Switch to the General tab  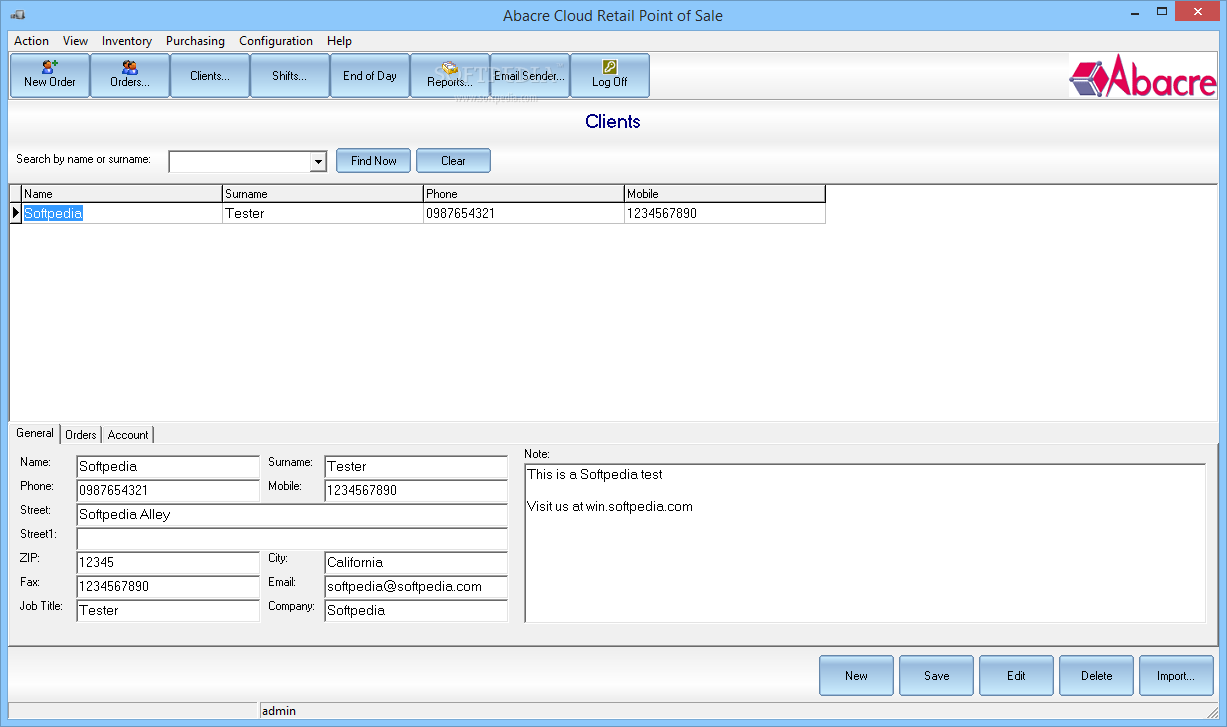[35, 433]
